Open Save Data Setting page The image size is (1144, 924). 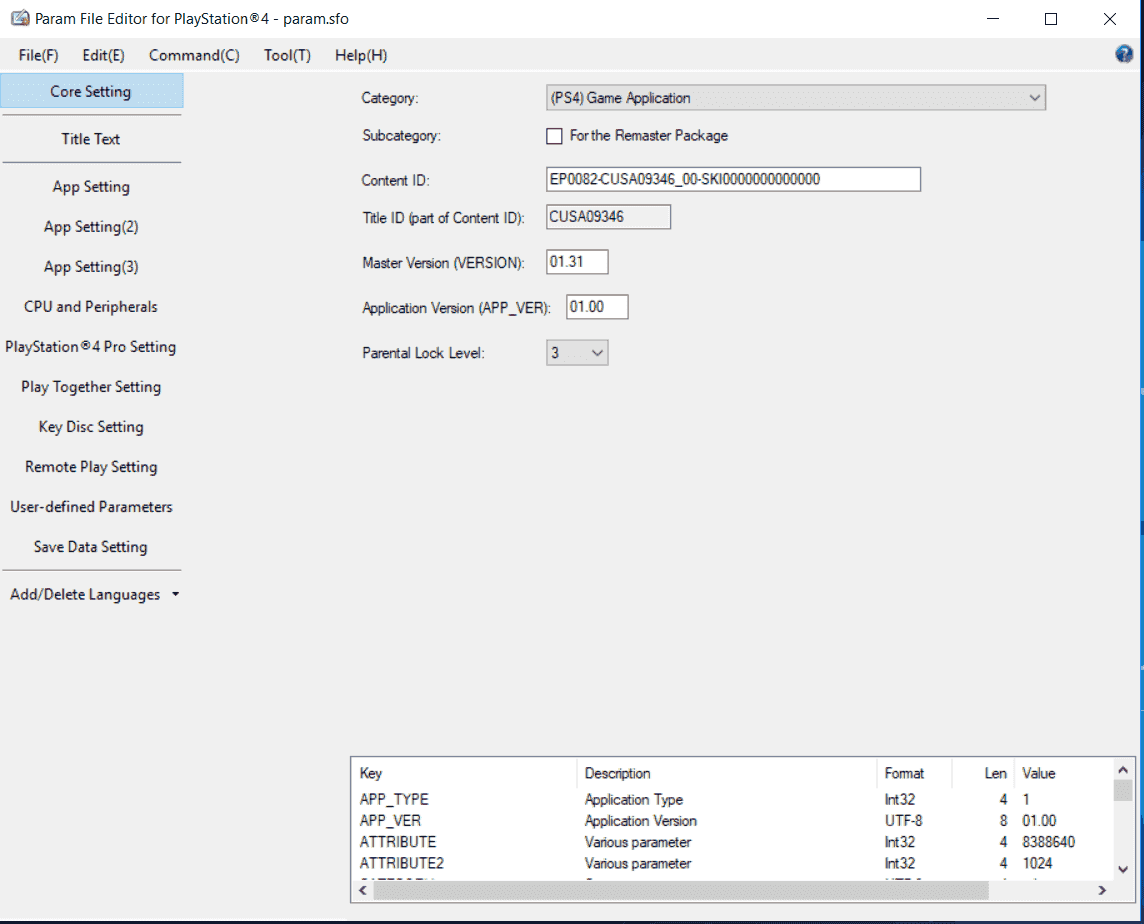(91, 547)
